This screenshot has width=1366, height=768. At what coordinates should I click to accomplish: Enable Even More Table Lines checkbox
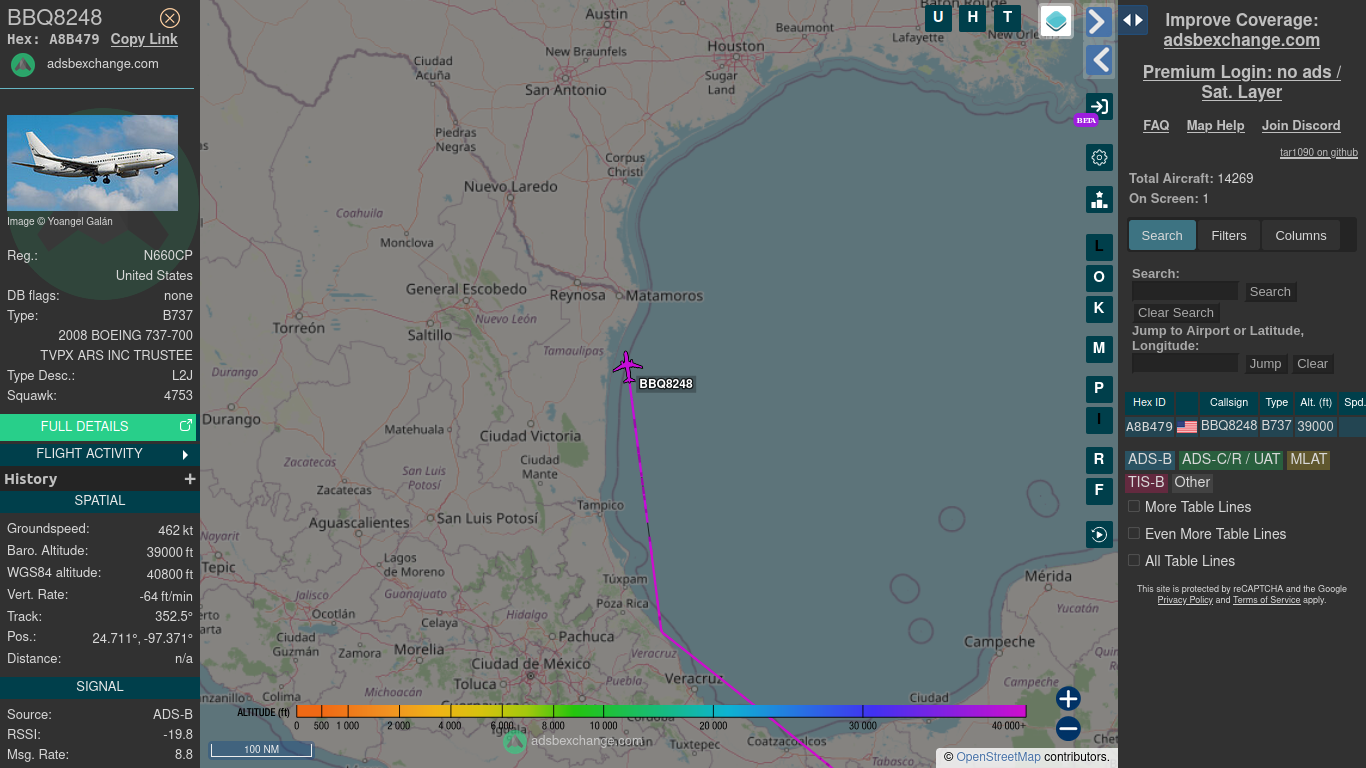(1134, 534)
